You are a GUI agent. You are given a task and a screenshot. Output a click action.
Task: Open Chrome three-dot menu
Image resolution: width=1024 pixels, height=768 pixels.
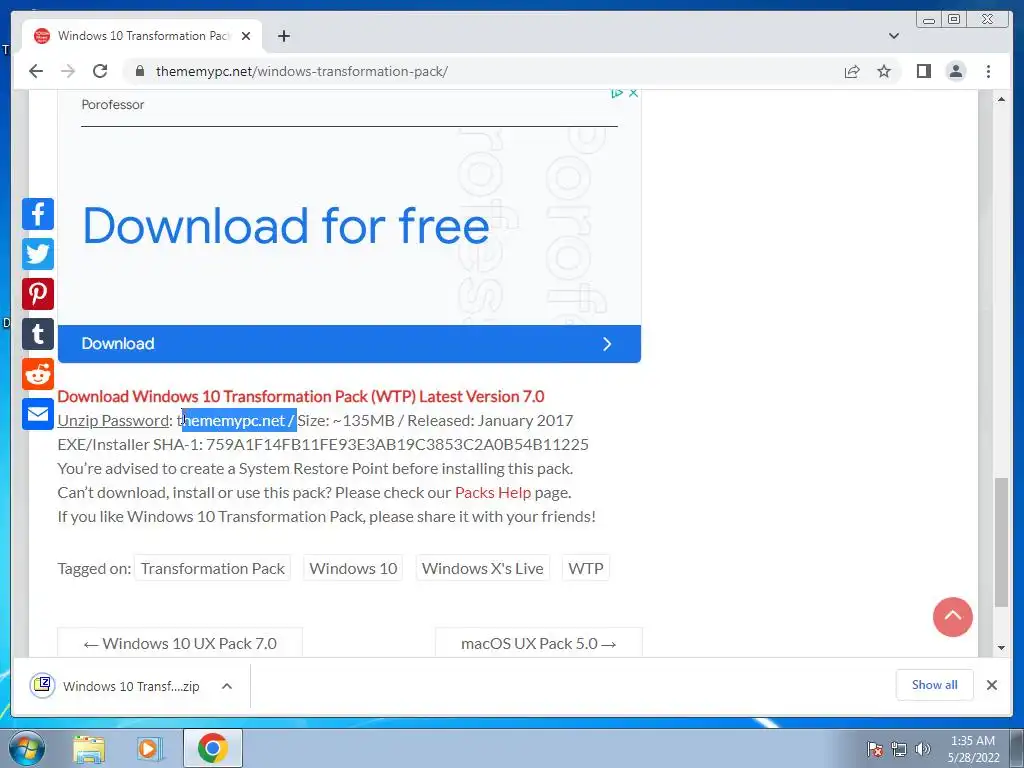point(988,71)
